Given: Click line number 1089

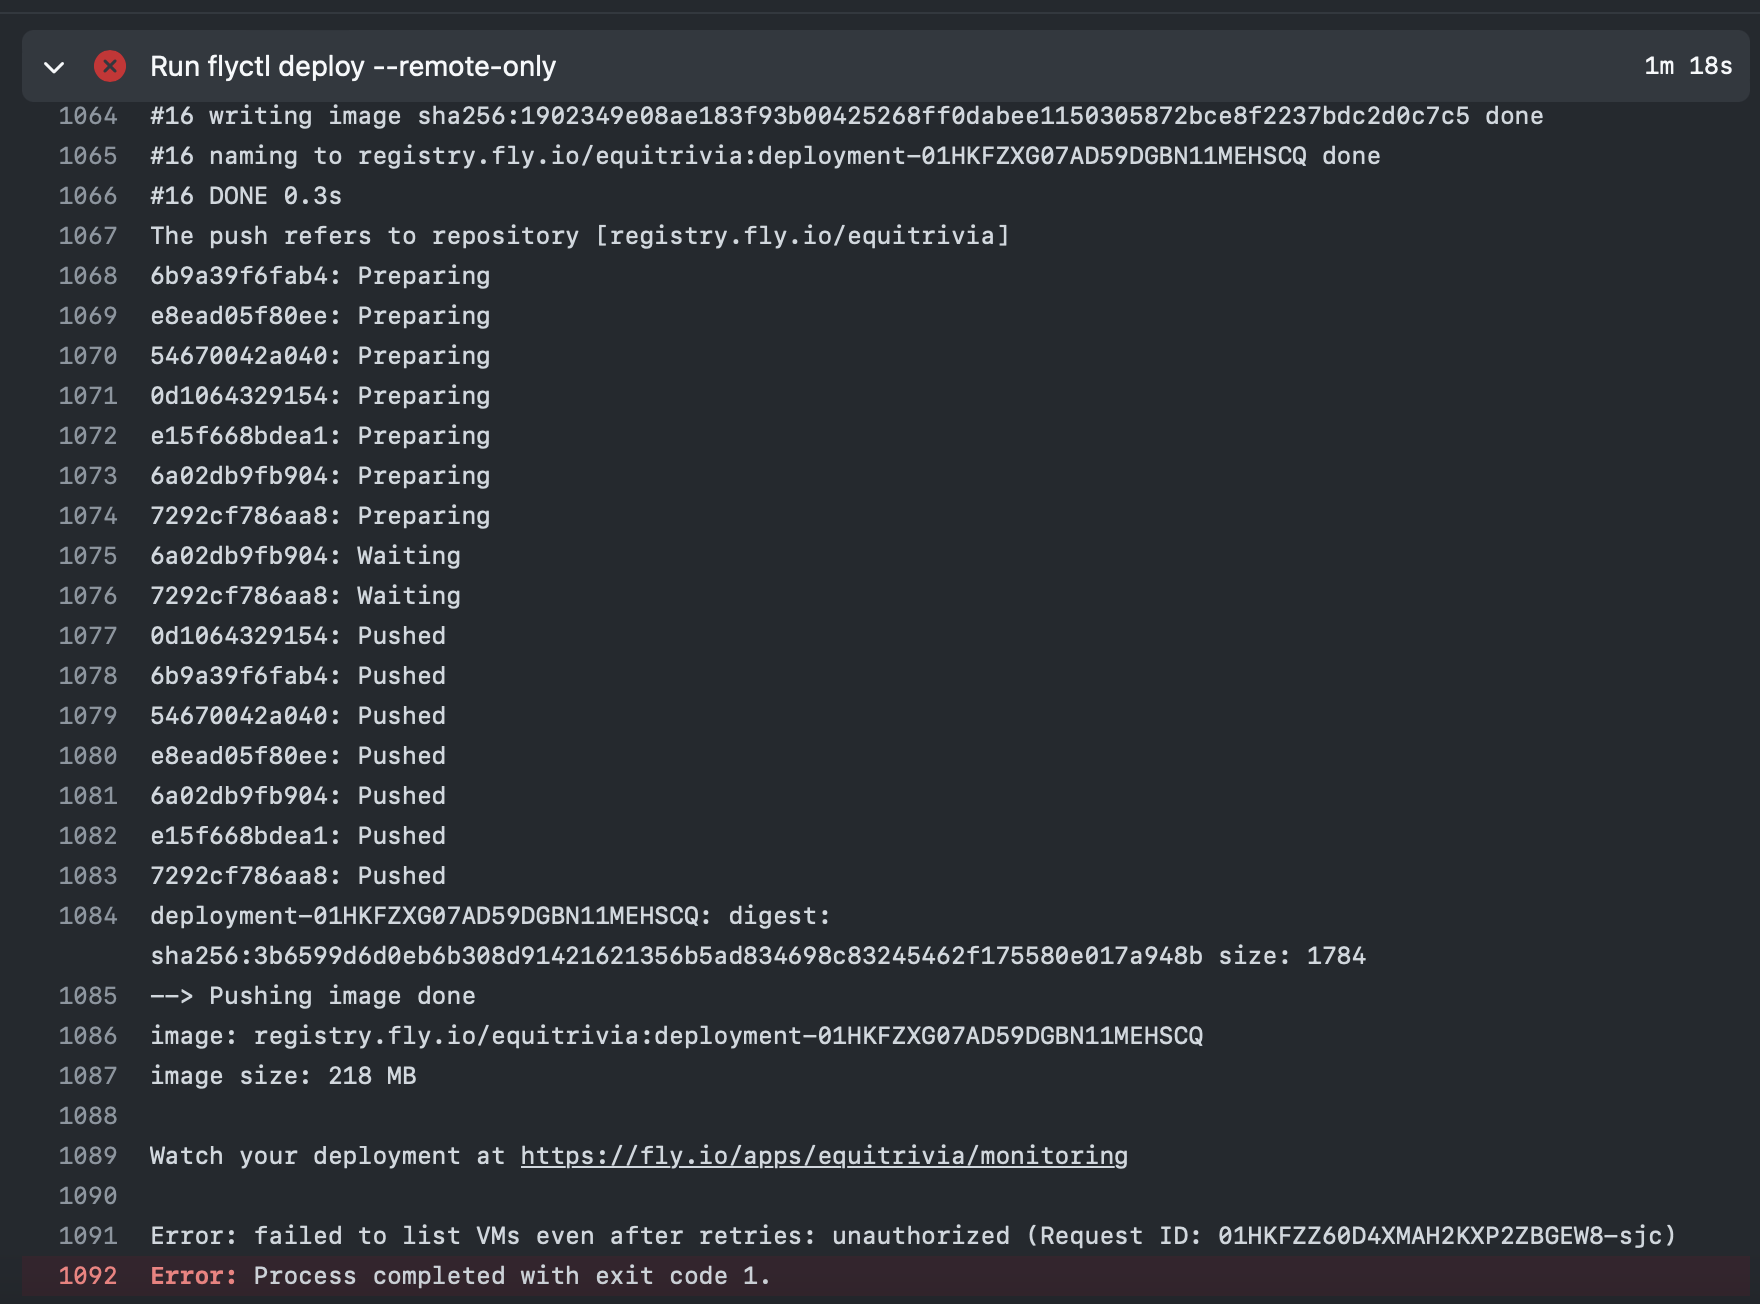Looking at the screenshot, I should pos(88,1156).
